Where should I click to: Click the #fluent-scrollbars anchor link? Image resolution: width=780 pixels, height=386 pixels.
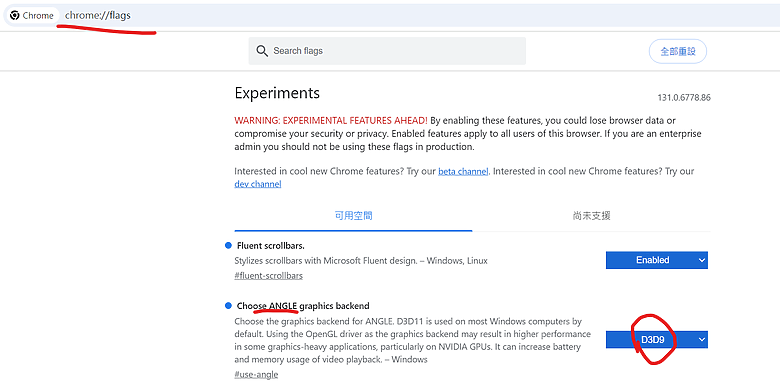[268, 276]
